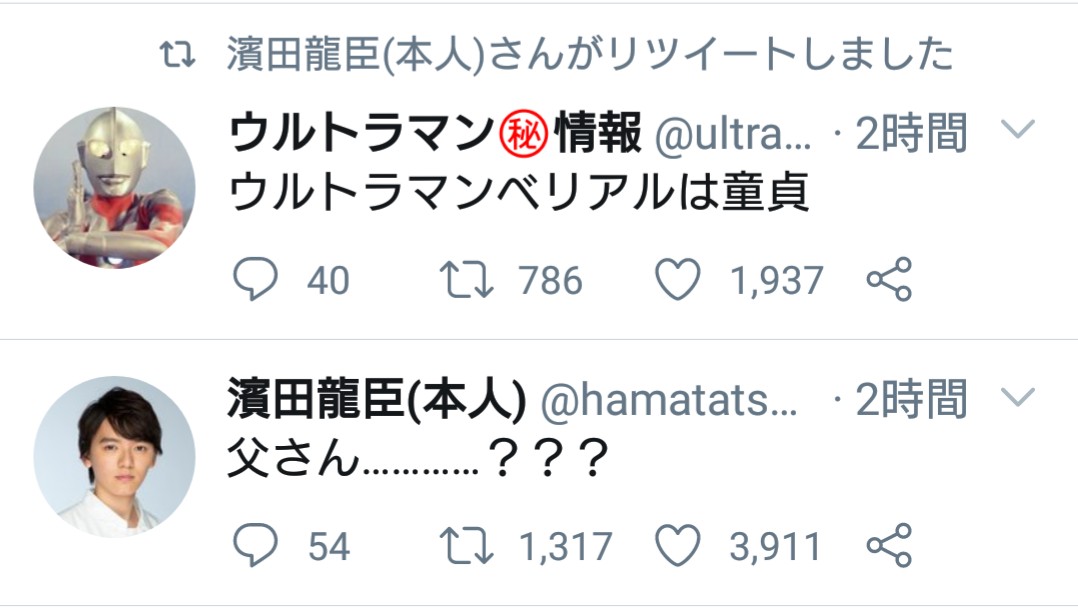Tap the @hamatats handle
Screen dimensions: 1078x614
[668, 401]
